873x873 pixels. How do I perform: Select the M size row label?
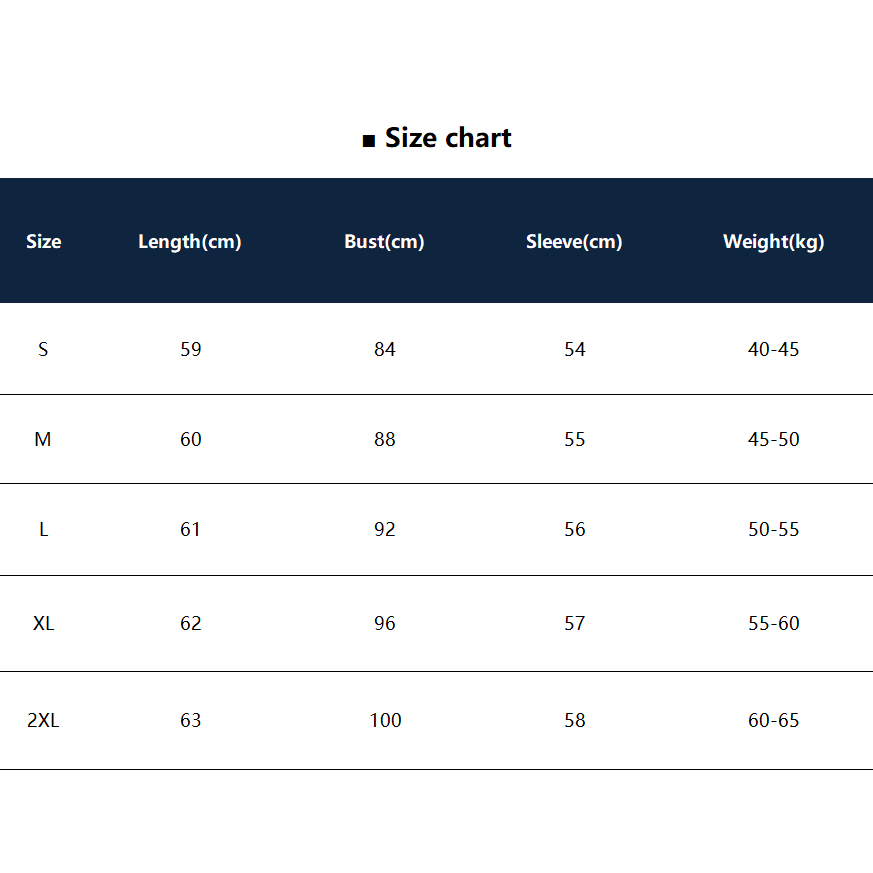tap(43, 439)
